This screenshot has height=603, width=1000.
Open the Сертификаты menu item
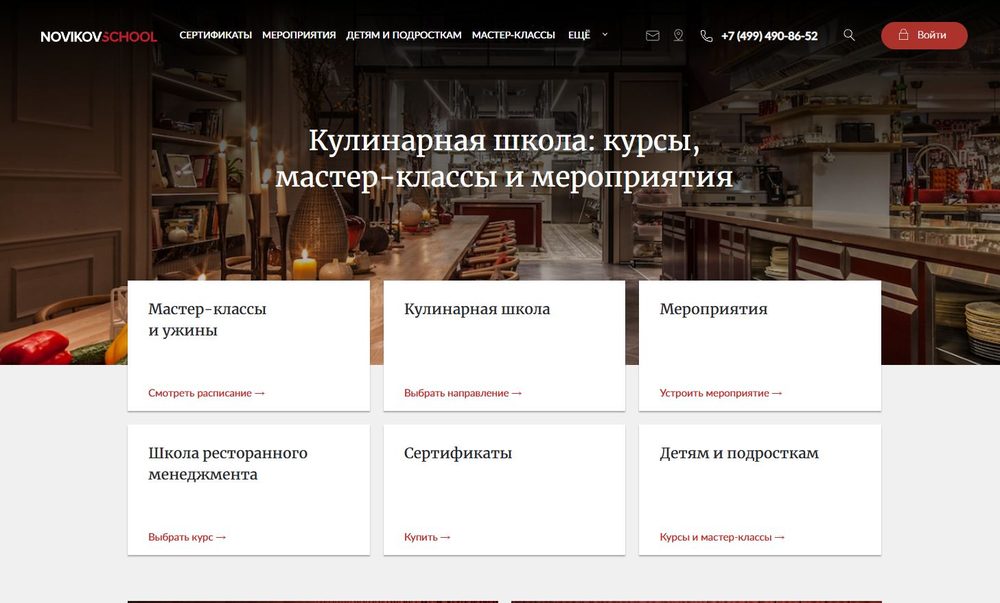pos(216,35)
